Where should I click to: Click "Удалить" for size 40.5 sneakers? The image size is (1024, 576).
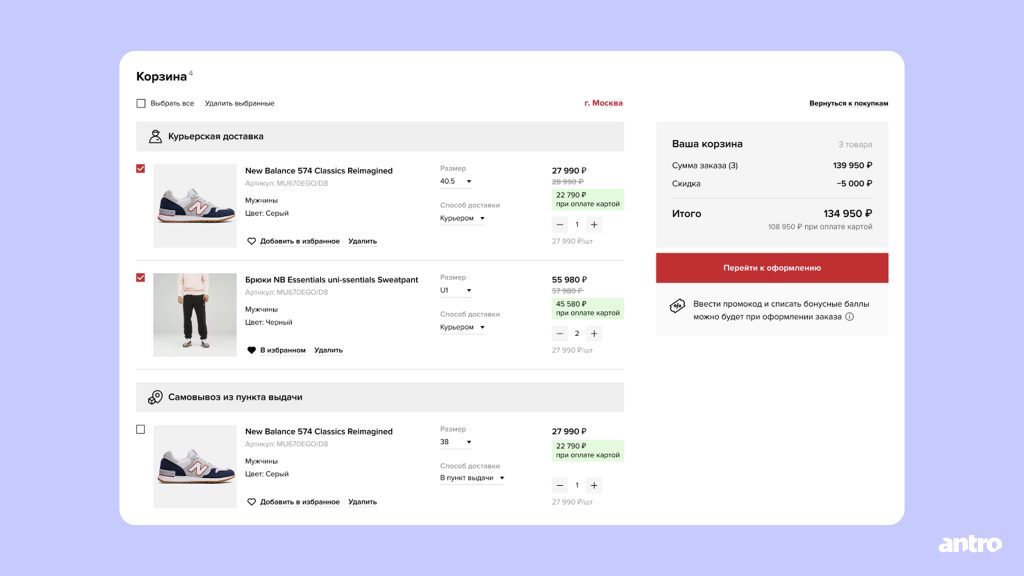362,241
